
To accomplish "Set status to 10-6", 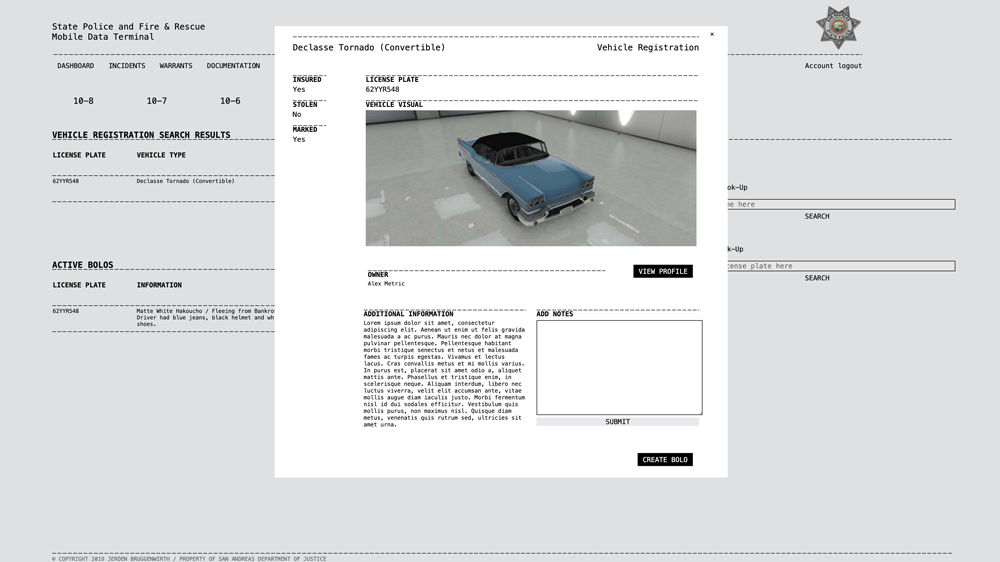I will tap(230, 101).
